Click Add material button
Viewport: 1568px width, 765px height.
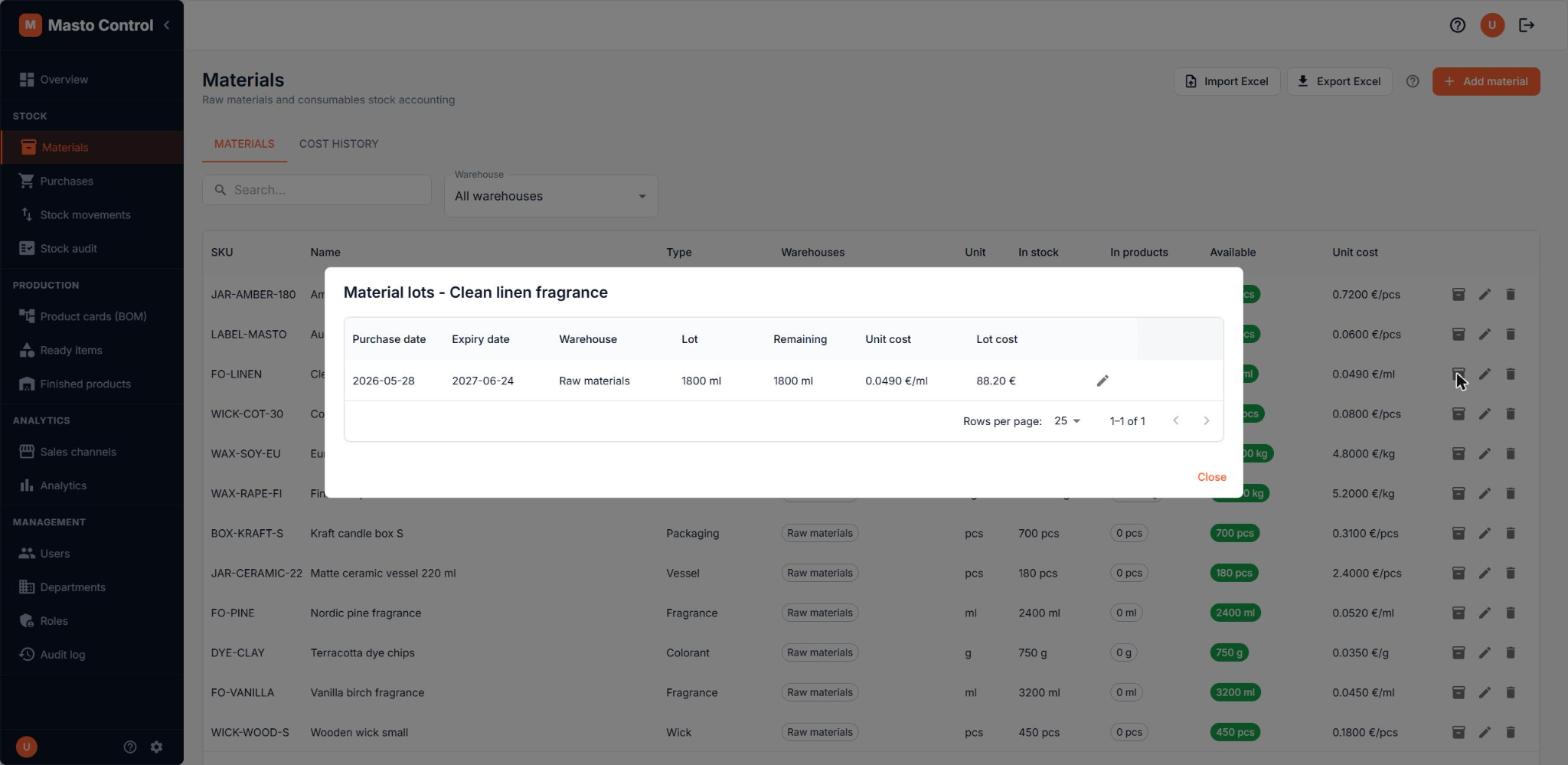click(1486, 81)
